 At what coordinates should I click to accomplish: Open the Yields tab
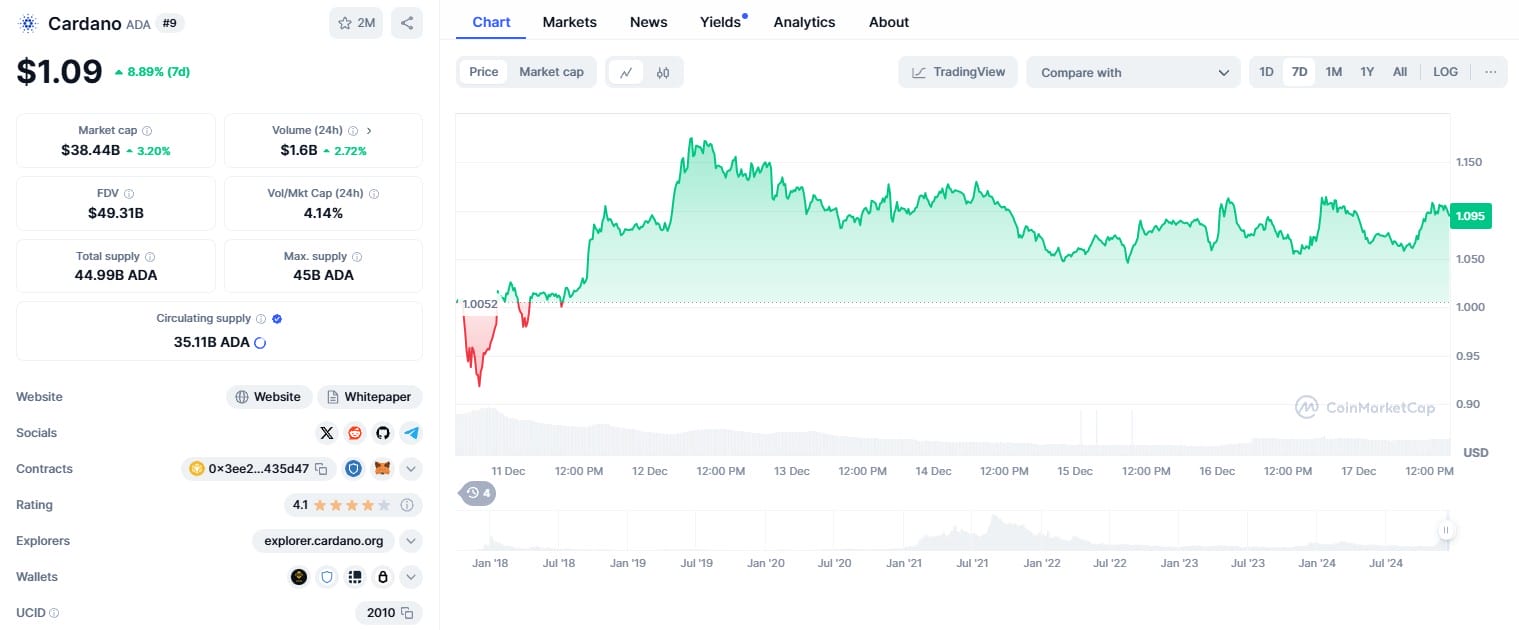721,22
